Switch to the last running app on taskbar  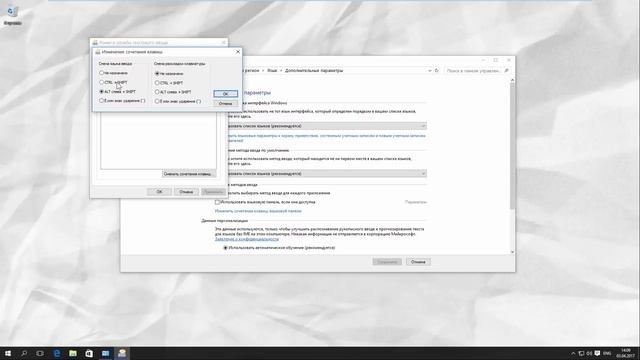(122, 353)
